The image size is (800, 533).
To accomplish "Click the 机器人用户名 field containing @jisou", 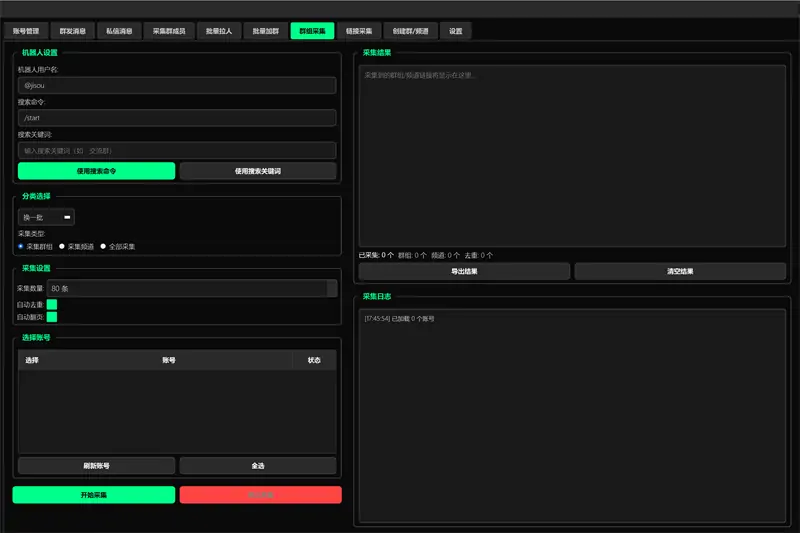I will coord(176,86).
